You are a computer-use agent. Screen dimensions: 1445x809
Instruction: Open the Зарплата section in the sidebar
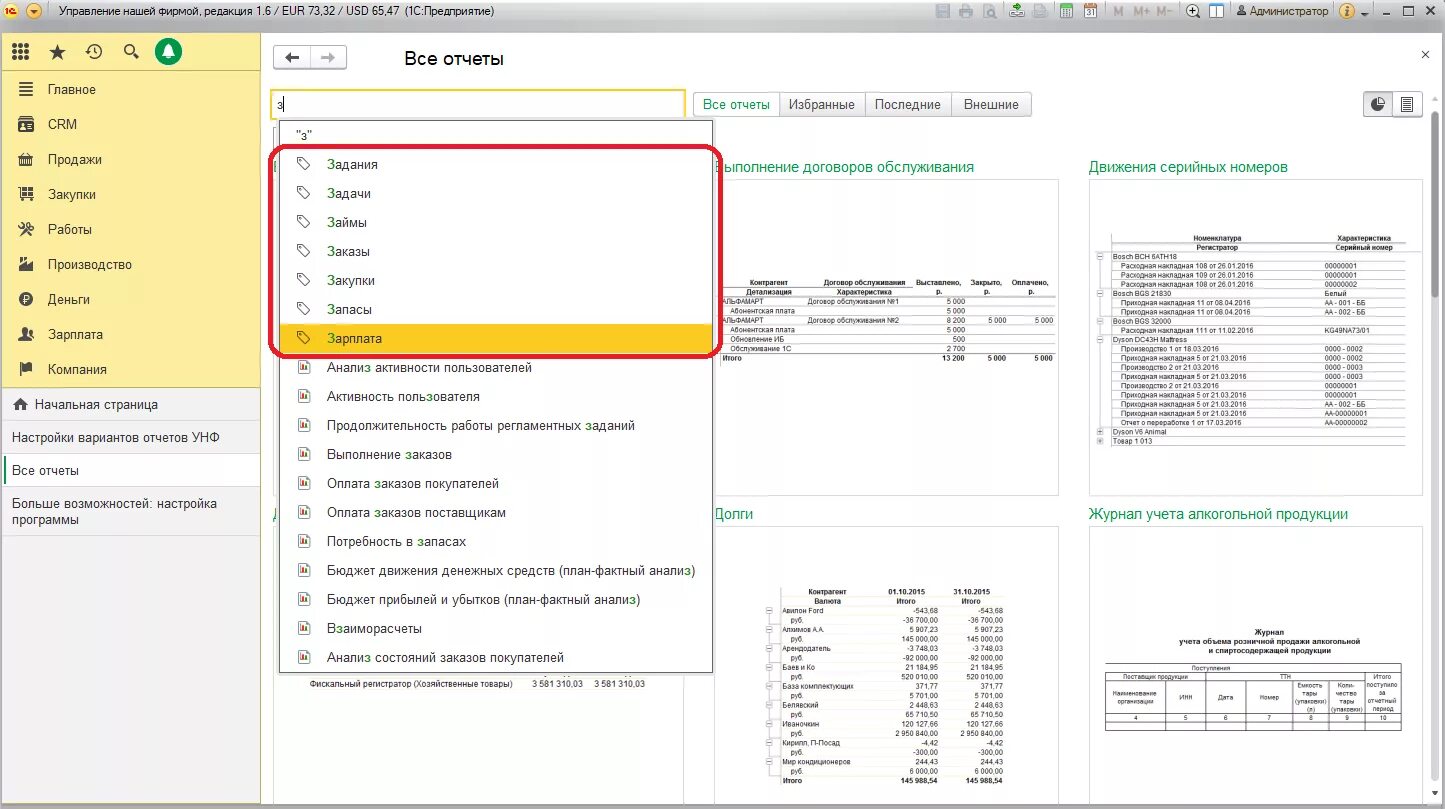click(x=130, y=334)
